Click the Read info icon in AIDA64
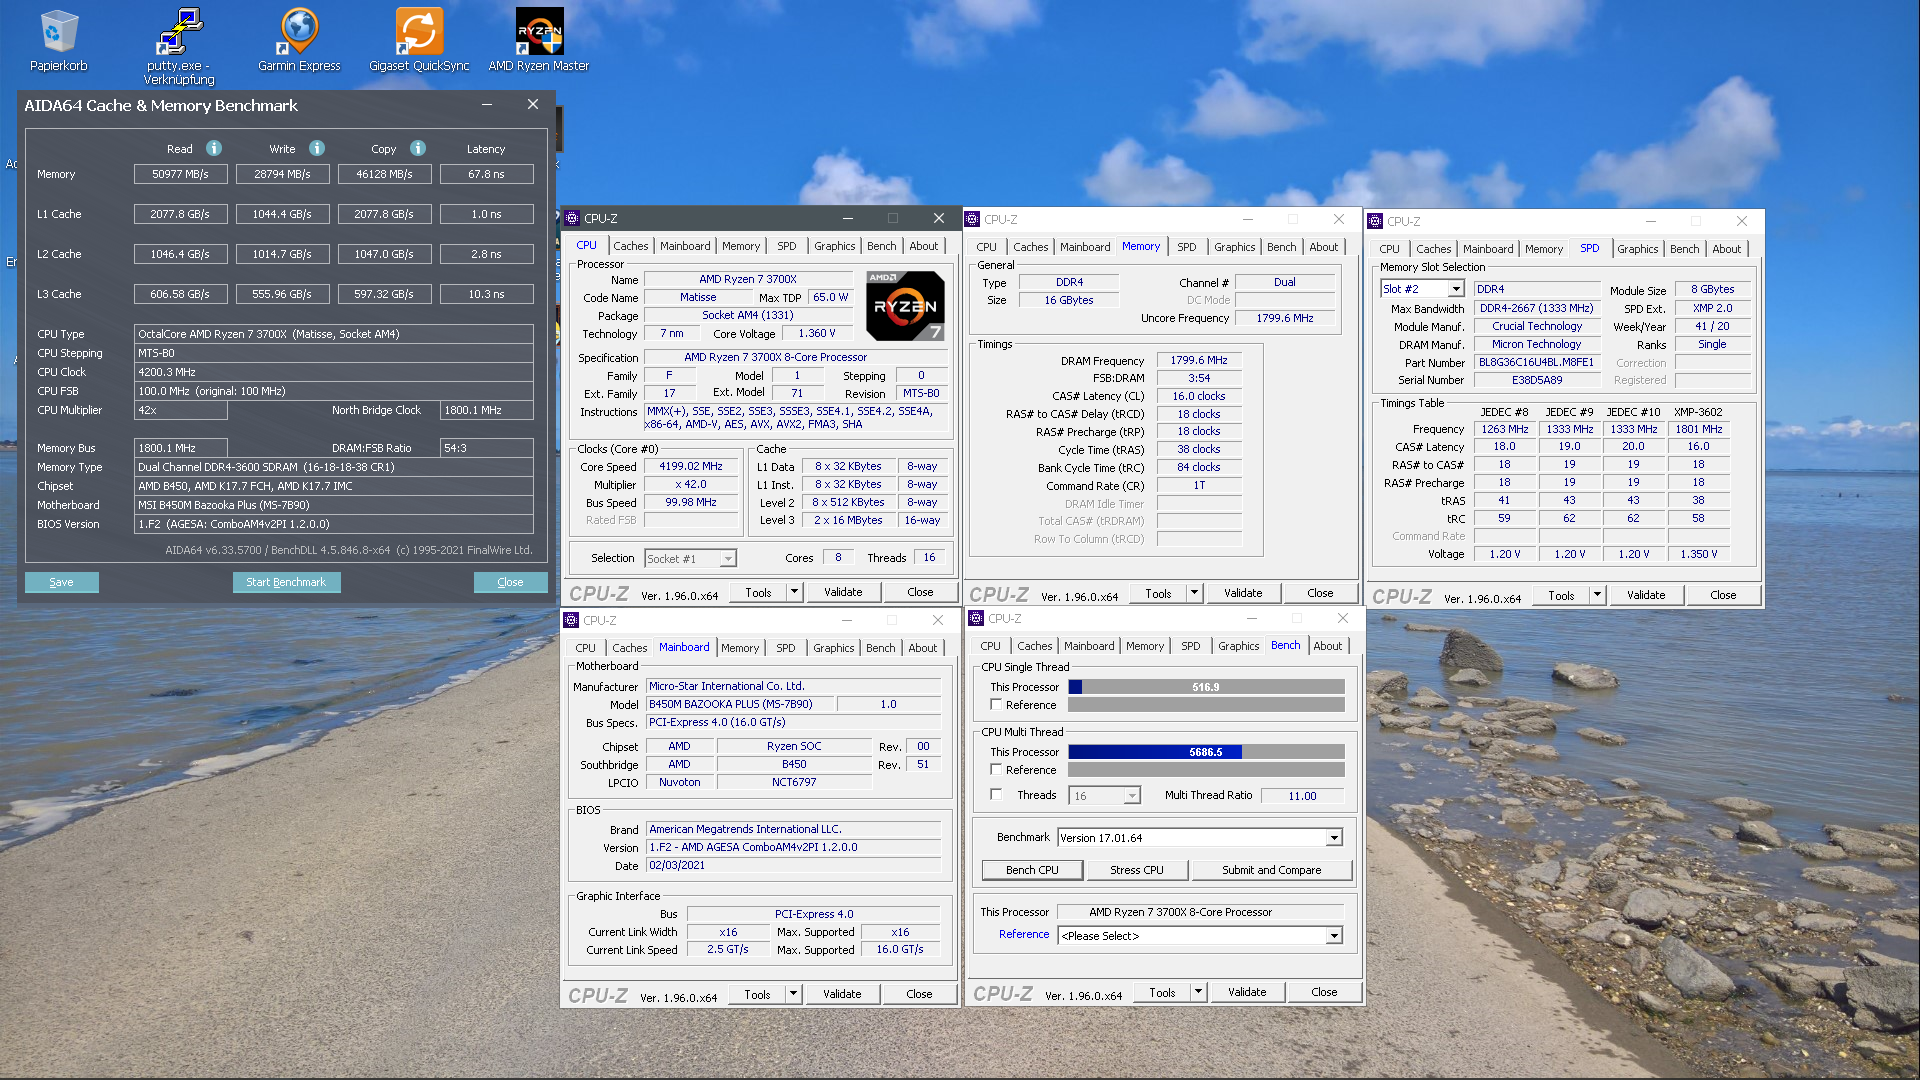 214,148
